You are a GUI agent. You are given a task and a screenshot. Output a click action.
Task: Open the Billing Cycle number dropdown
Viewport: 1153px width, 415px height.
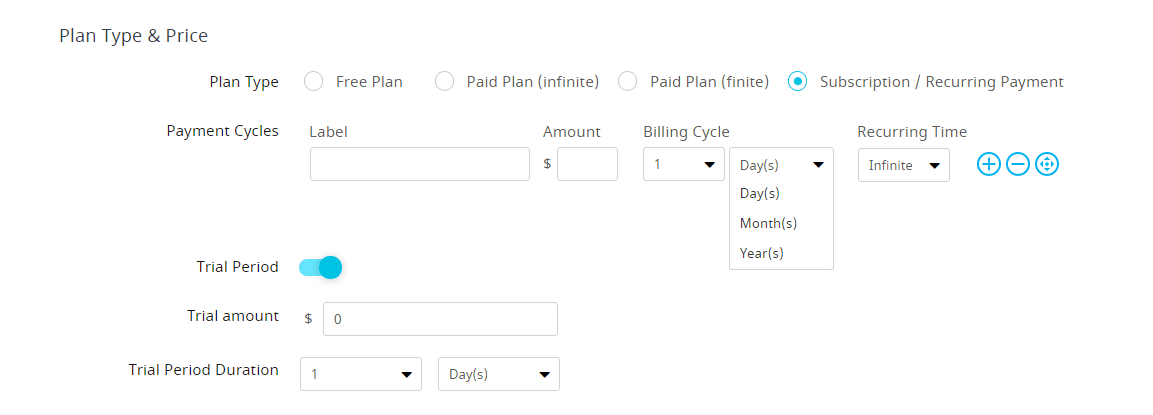pyautogui.click(x=684, y=164)
